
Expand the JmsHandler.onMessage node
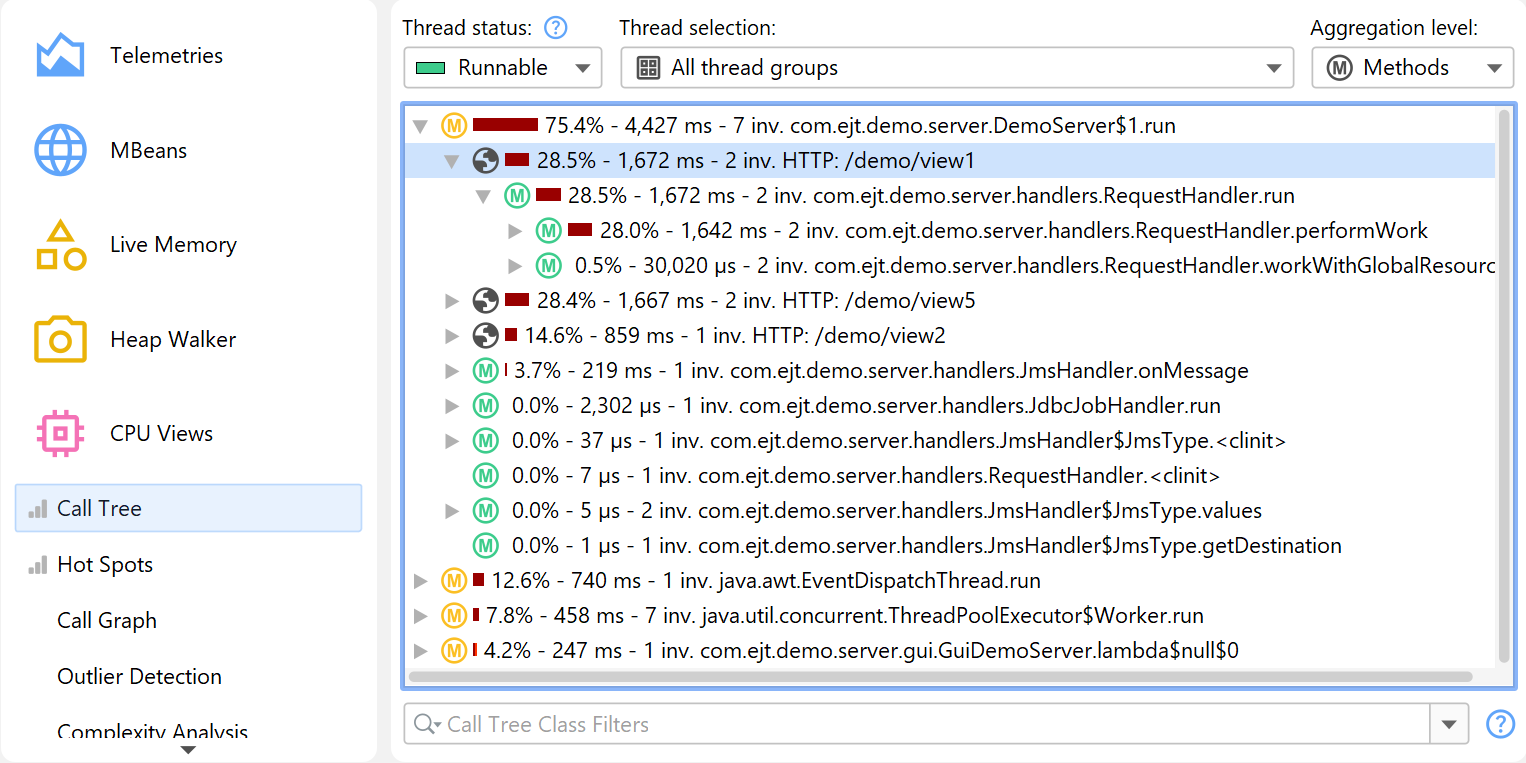(x=453, y=371)
